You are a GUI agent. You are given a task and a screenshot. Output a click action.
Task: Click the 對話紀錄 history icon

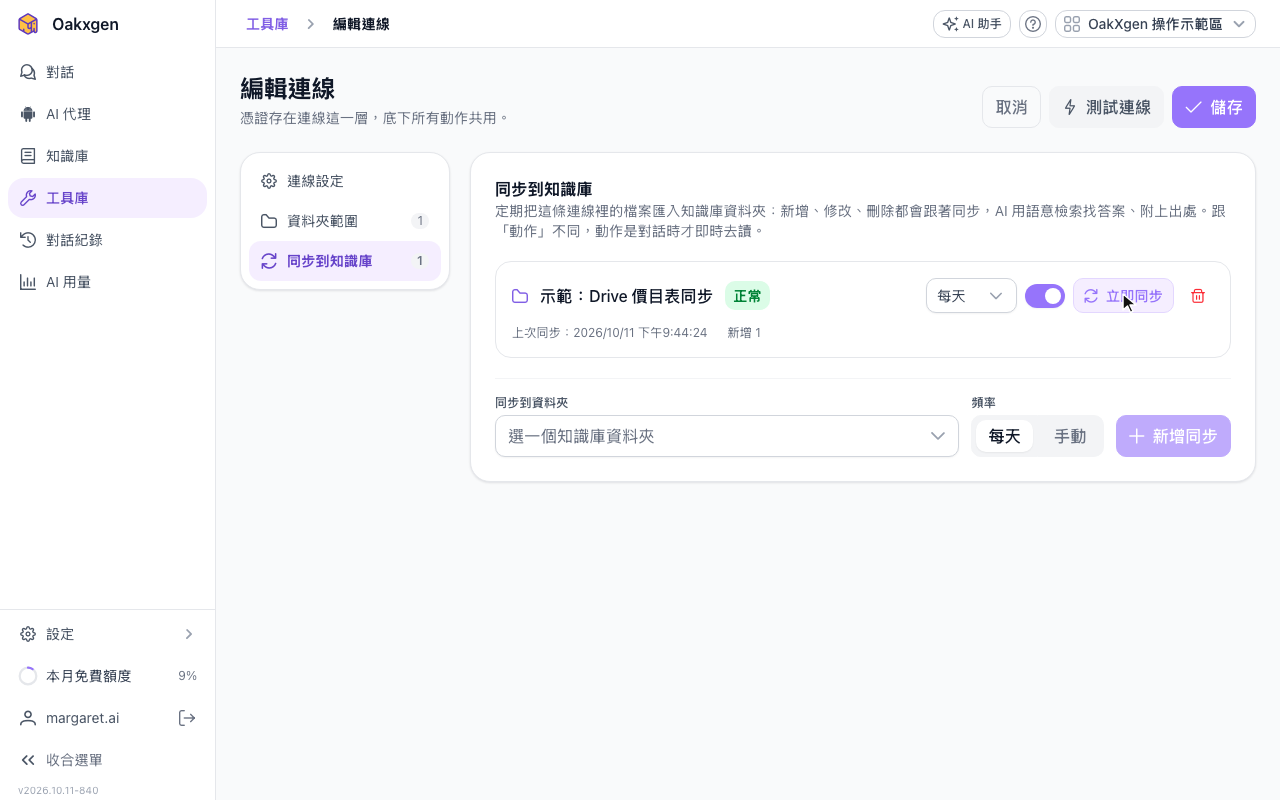[28, 240]
